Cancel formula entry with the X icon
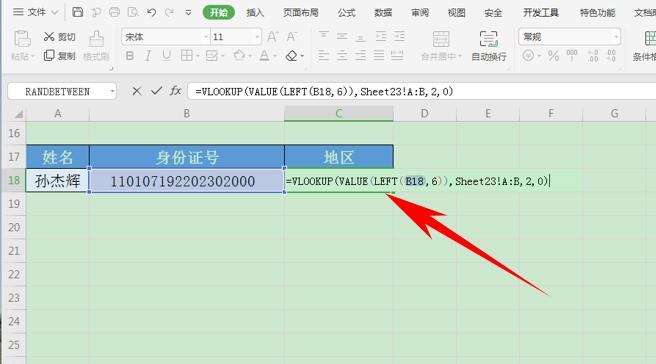Screen dimensions: 656x364 [x=136, y=91]
